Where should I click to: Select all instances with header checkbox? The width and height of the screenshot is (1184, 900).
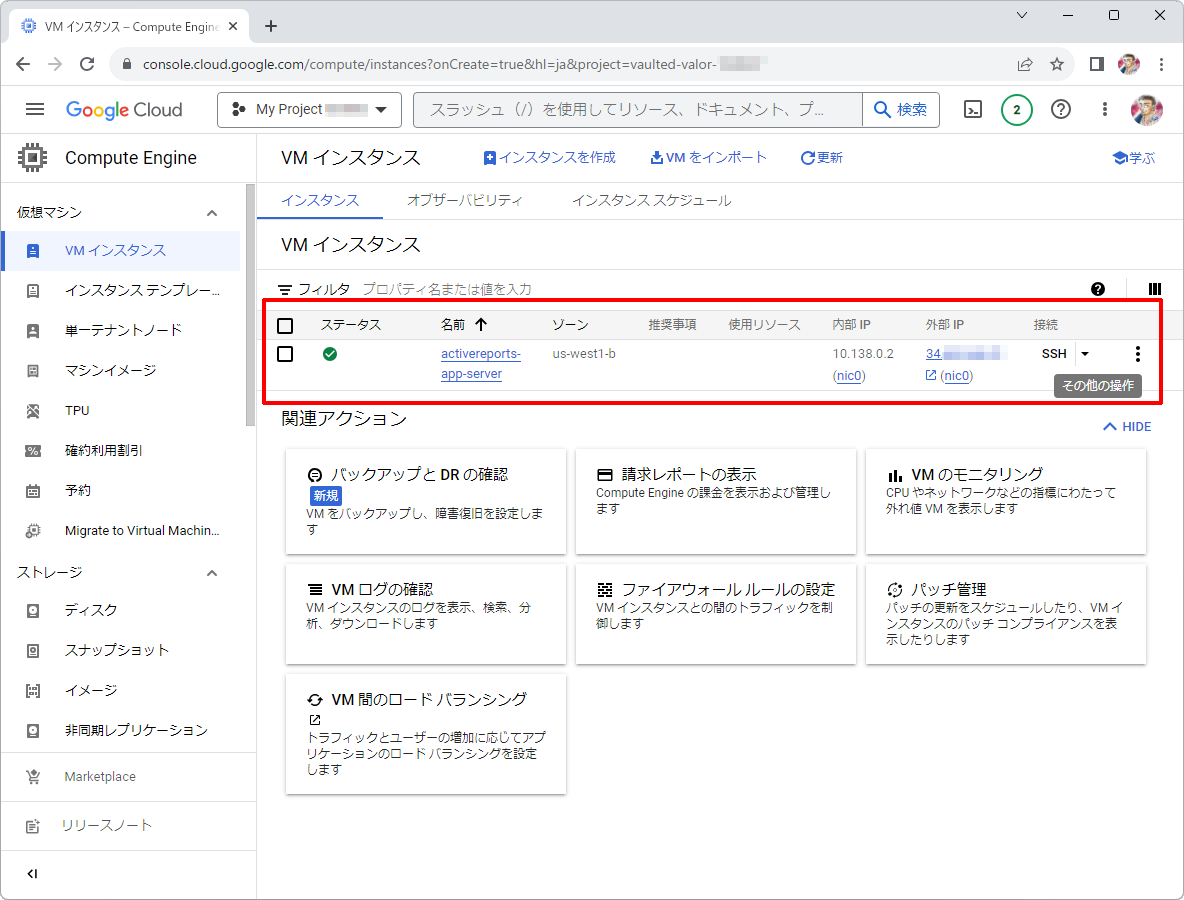285,326
